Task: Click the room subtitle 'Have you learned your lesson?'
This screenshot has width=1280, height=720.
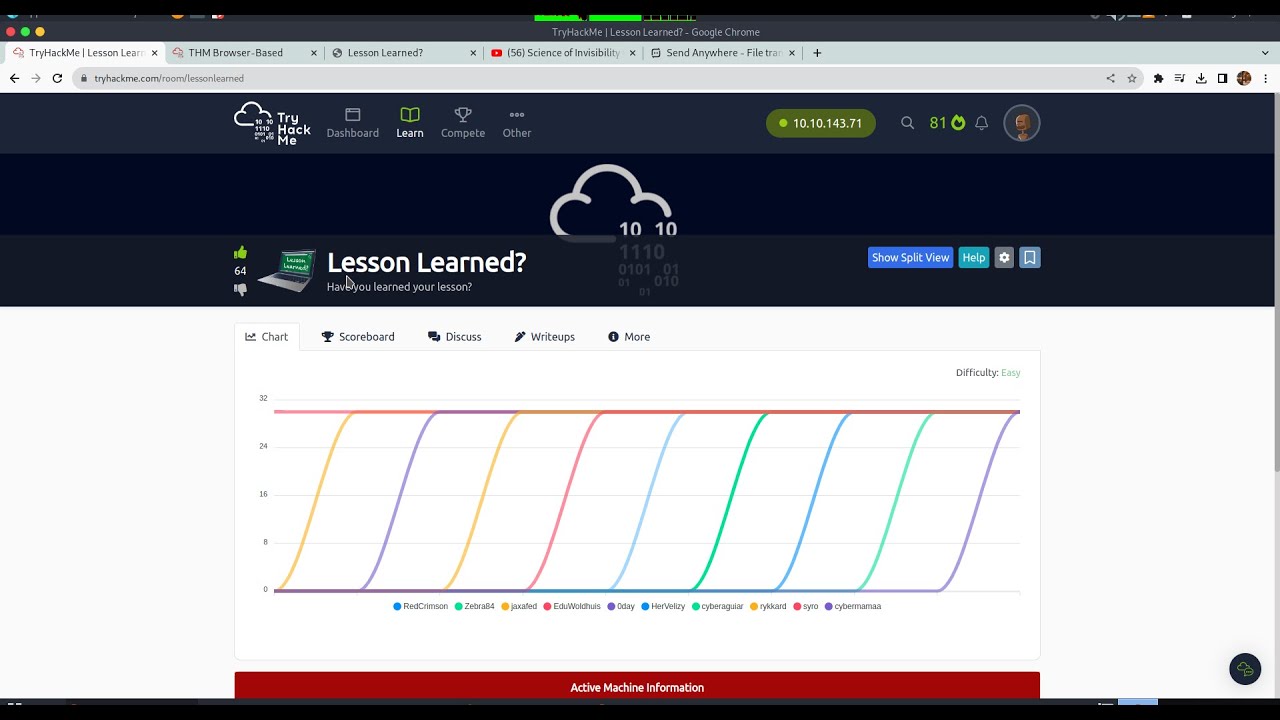Action: [399, 287]
